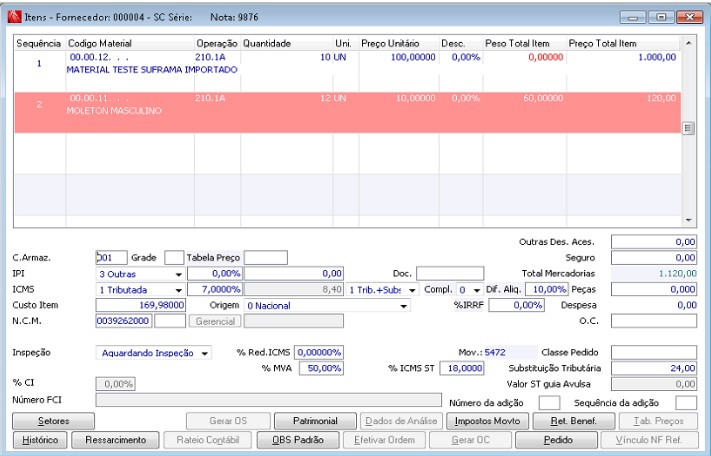
Task: Click the Outras Des. Aces. field
Action: (x=654, y=242)
